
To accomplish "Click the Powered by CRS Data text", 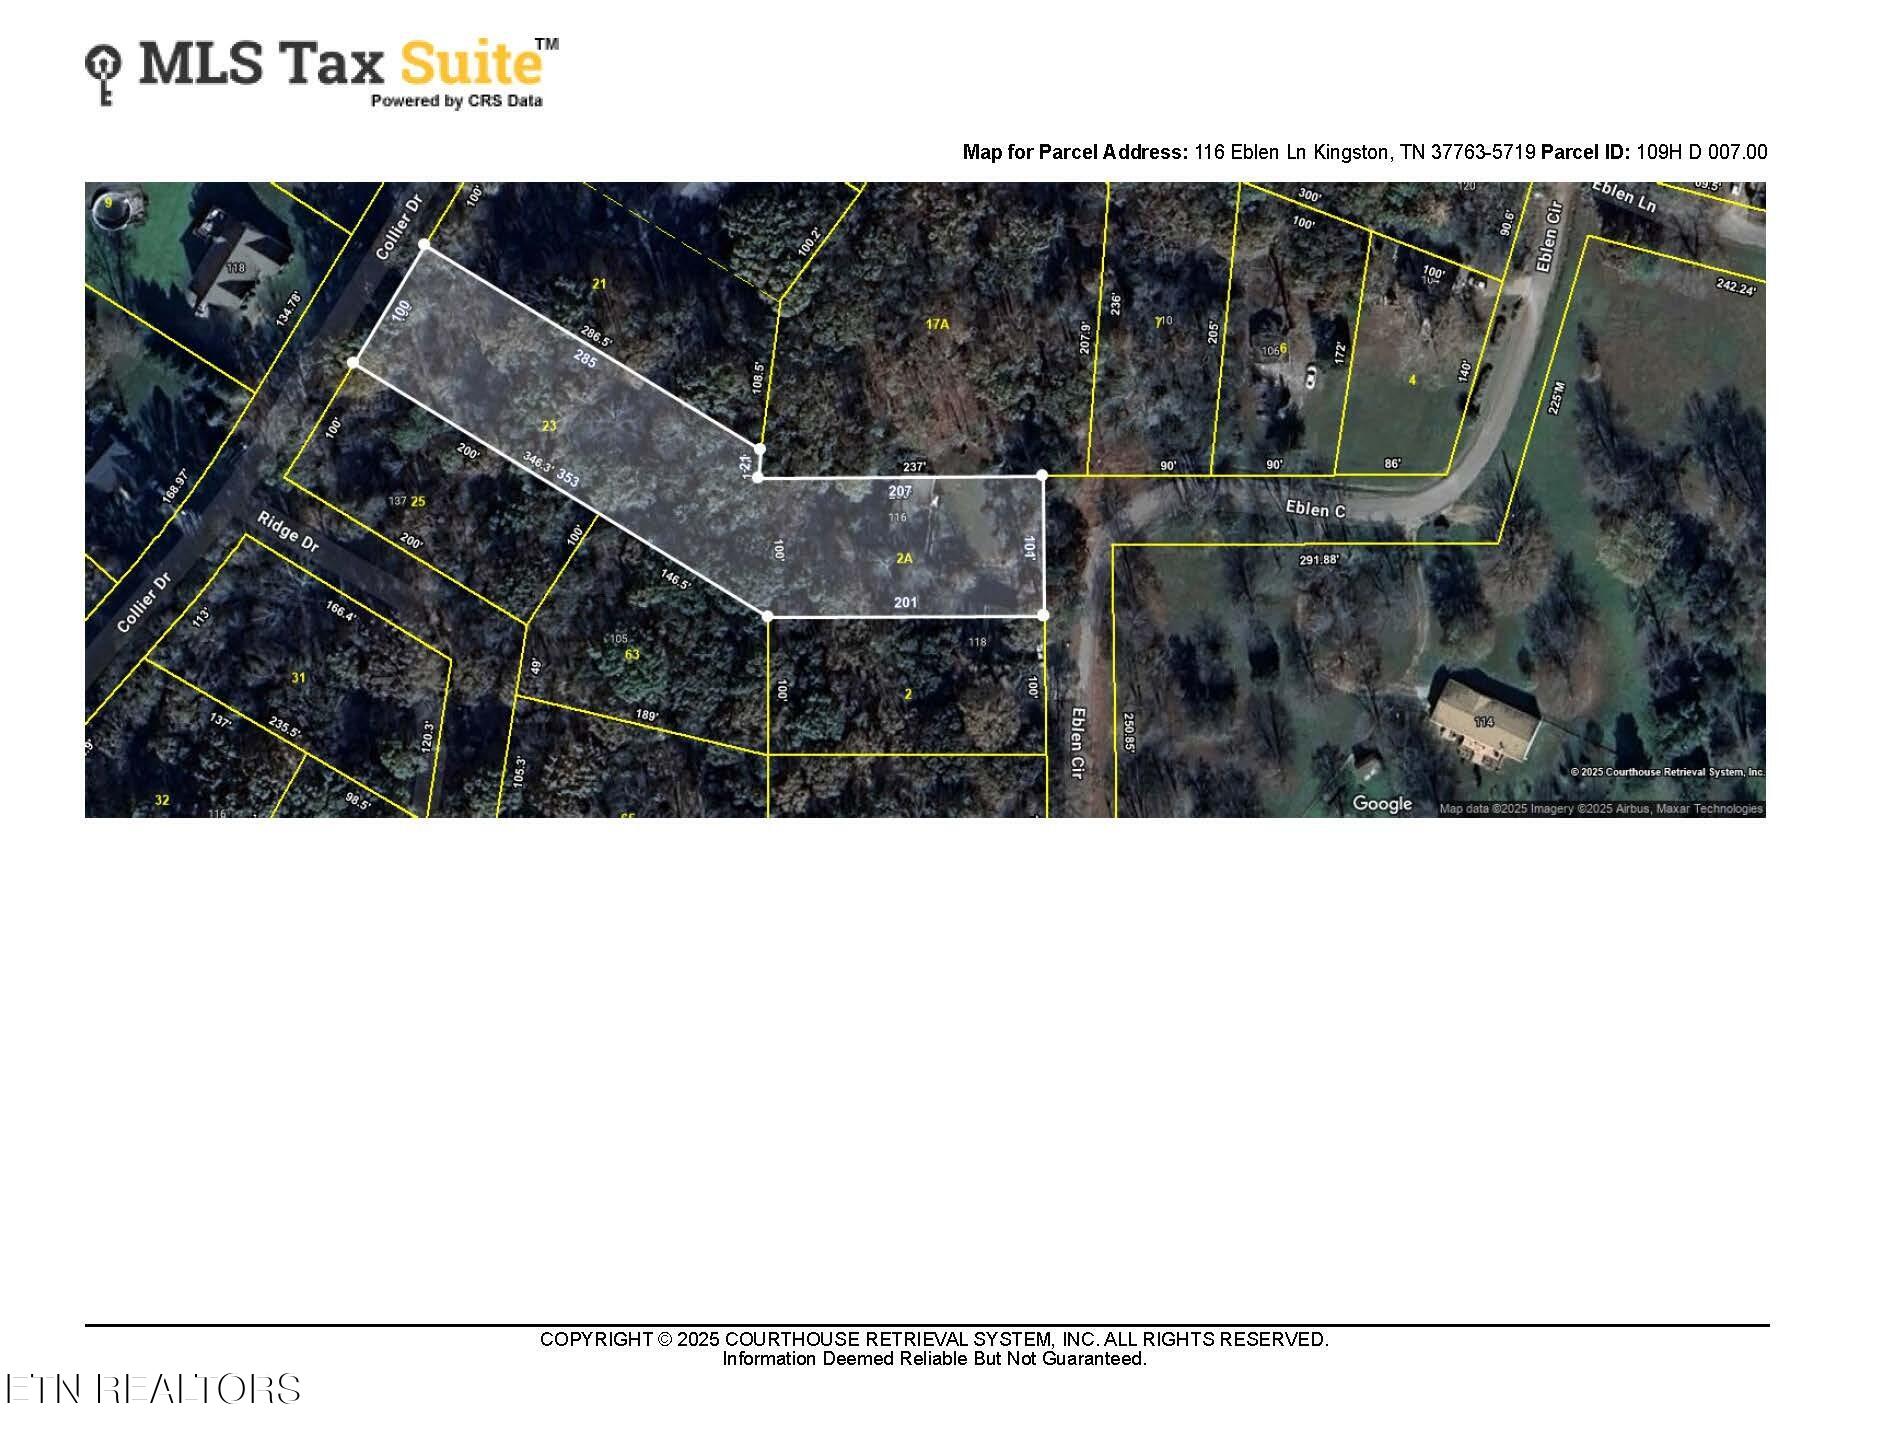I will (456, 101).
